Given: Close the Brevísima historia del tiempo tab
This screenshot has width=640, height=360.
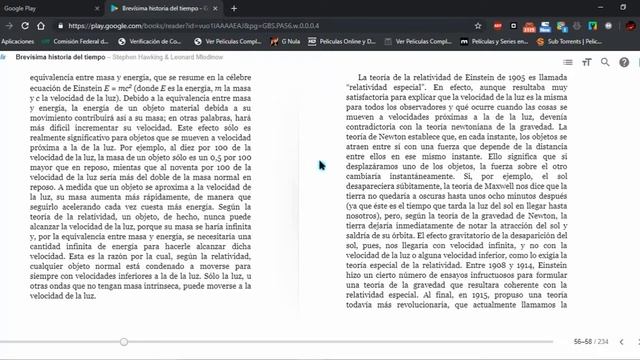Looking at the screenshot, I should [x=215, y=8].
